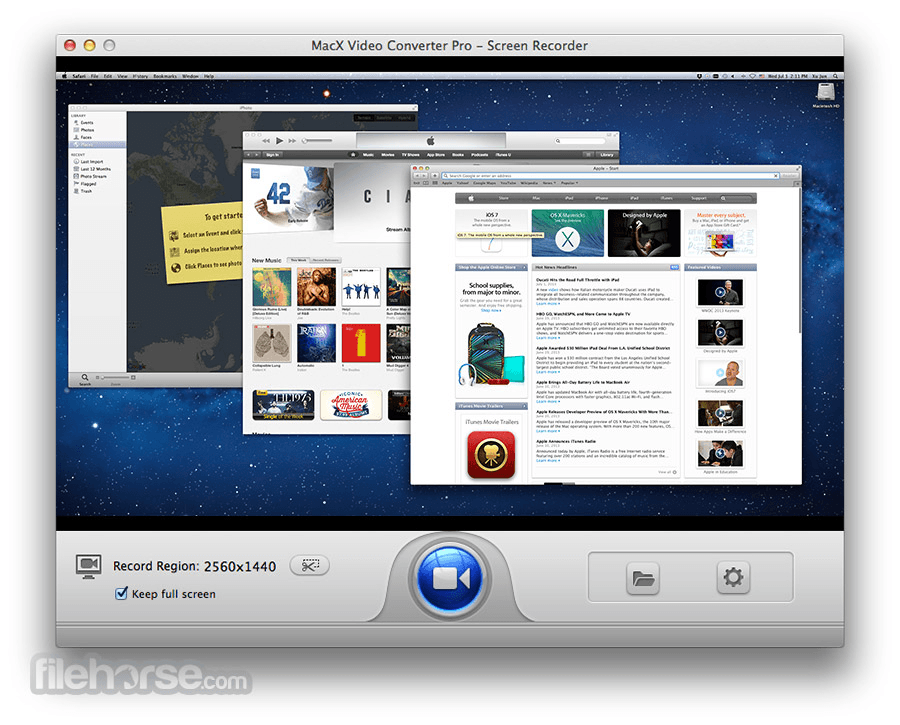Open the News dropdown in Safari's bookmarks bar

tap(547, 183)
